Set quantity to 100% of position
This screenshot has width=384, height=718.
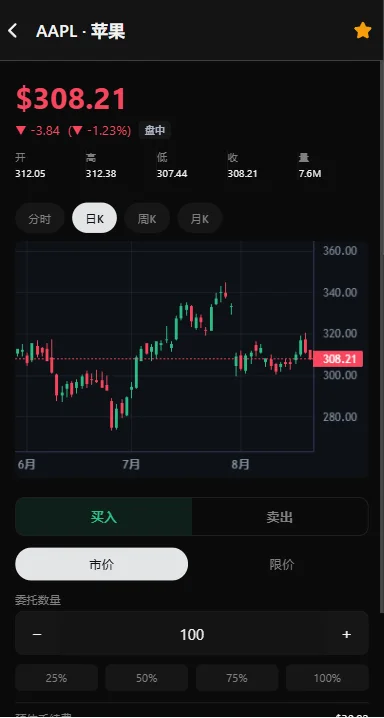[327, 678]
